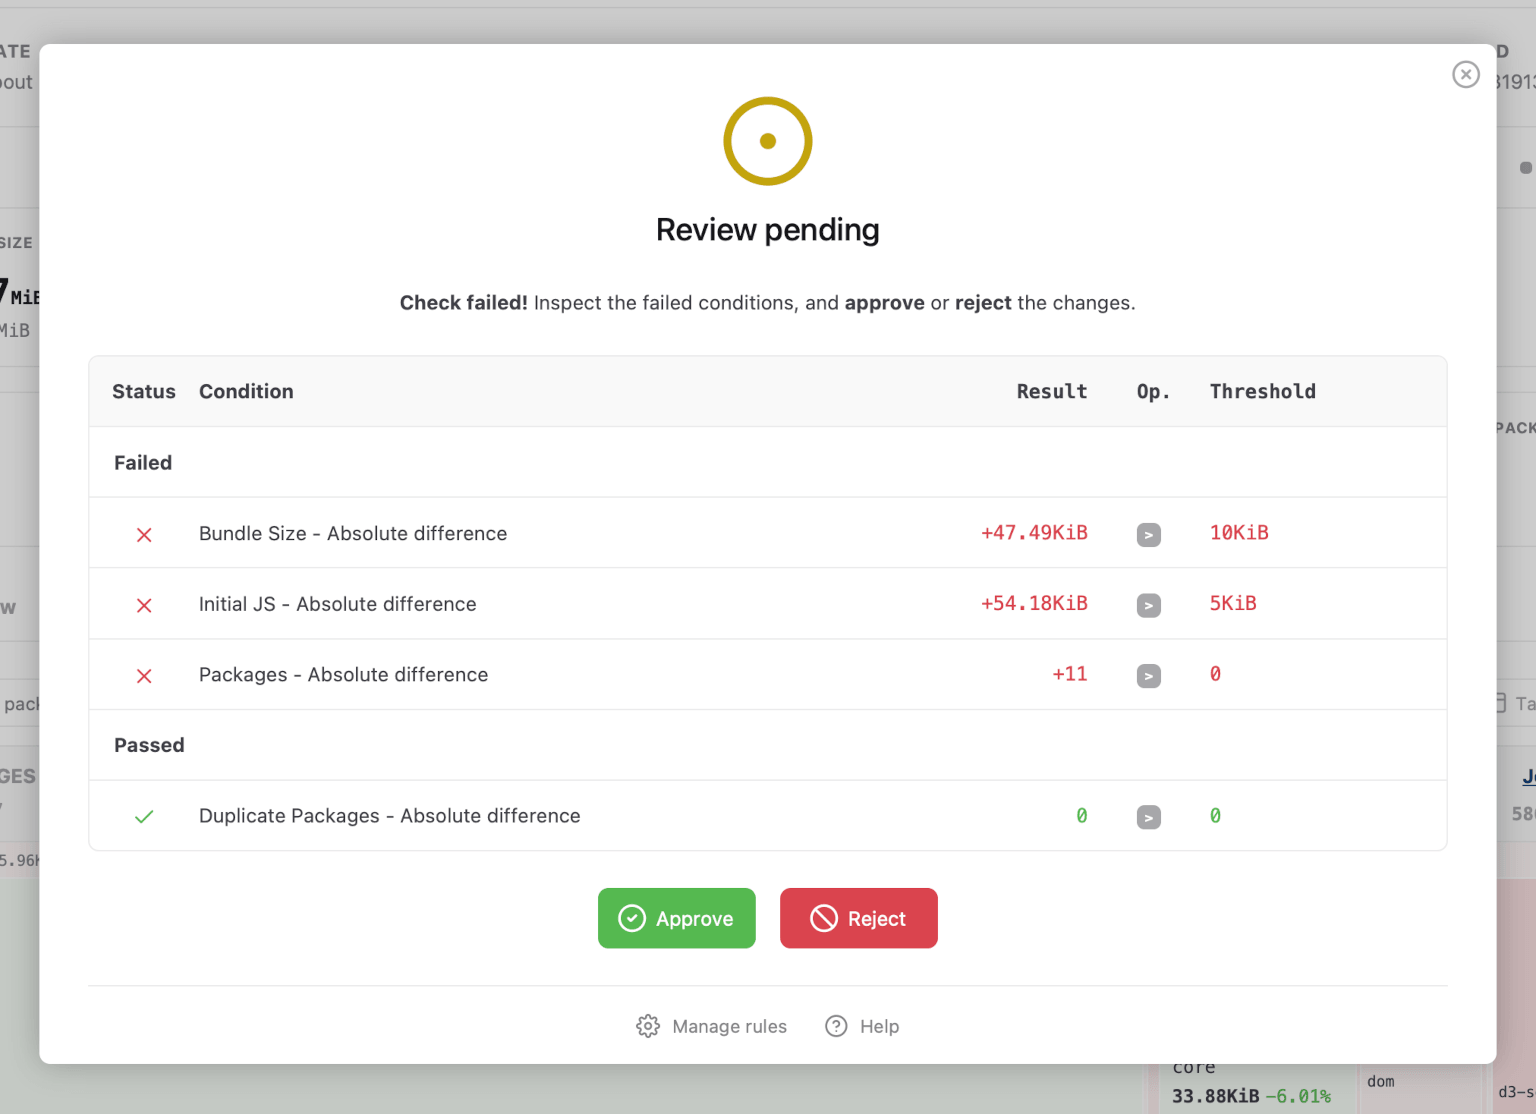Click the 'Review pending' title

(767, 230)
